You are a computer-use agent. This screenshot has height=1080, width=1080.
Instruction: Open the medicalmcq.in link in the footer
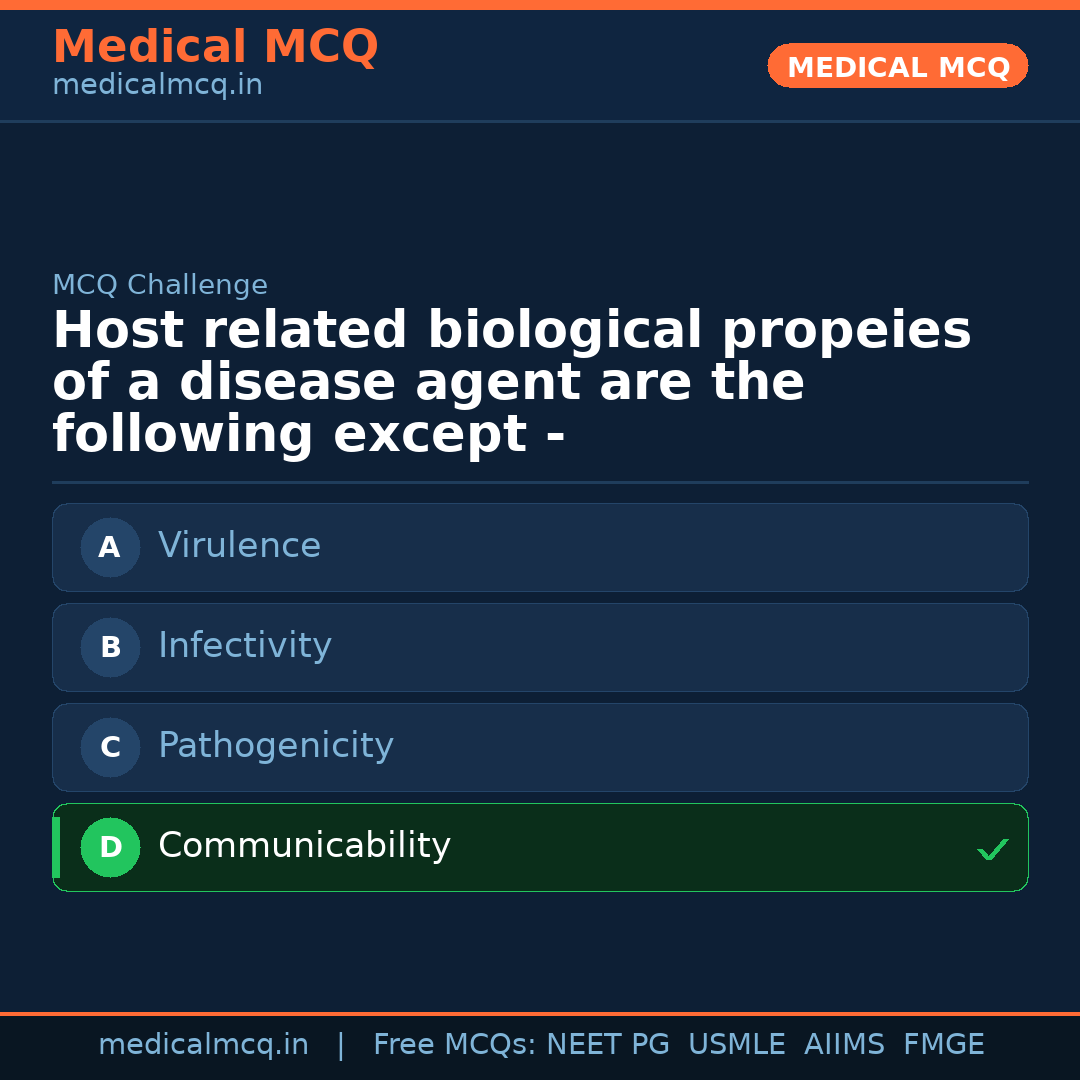click(203, 1045)
